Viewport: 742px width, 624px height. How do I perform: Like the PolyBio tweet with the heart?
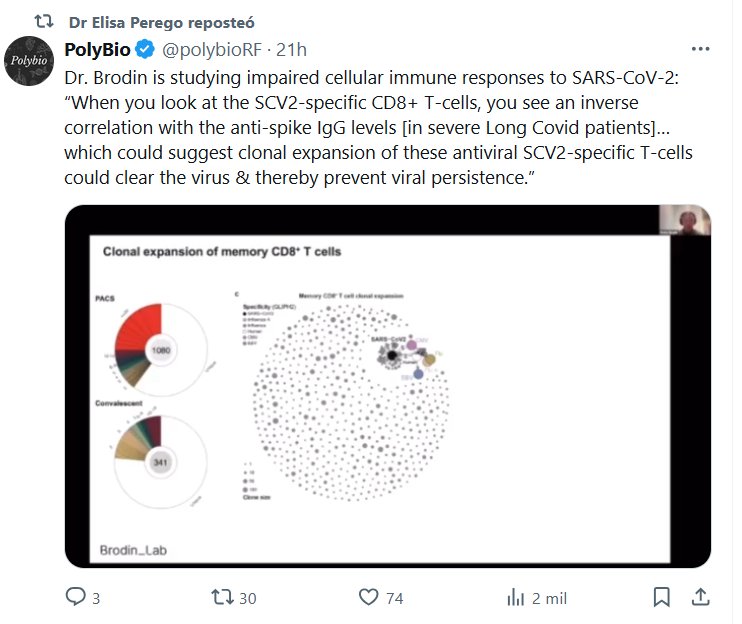click(x=369, y=597)
